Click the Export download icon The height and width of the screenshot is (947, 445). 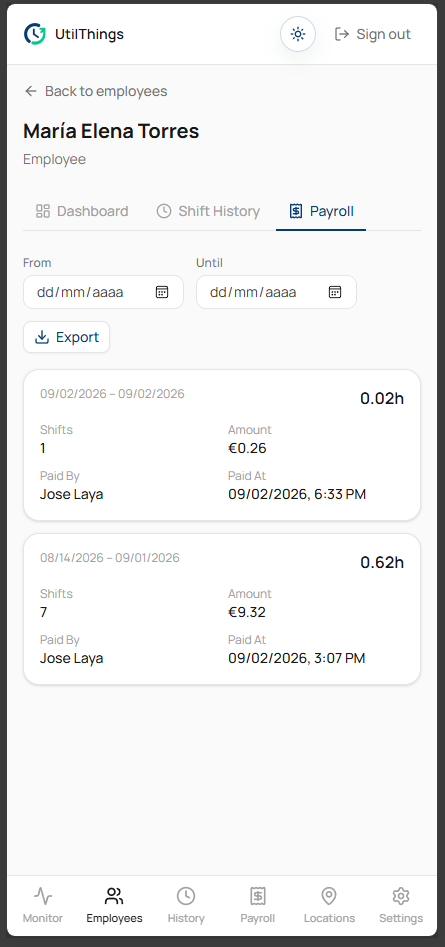(x=42, y=337)
